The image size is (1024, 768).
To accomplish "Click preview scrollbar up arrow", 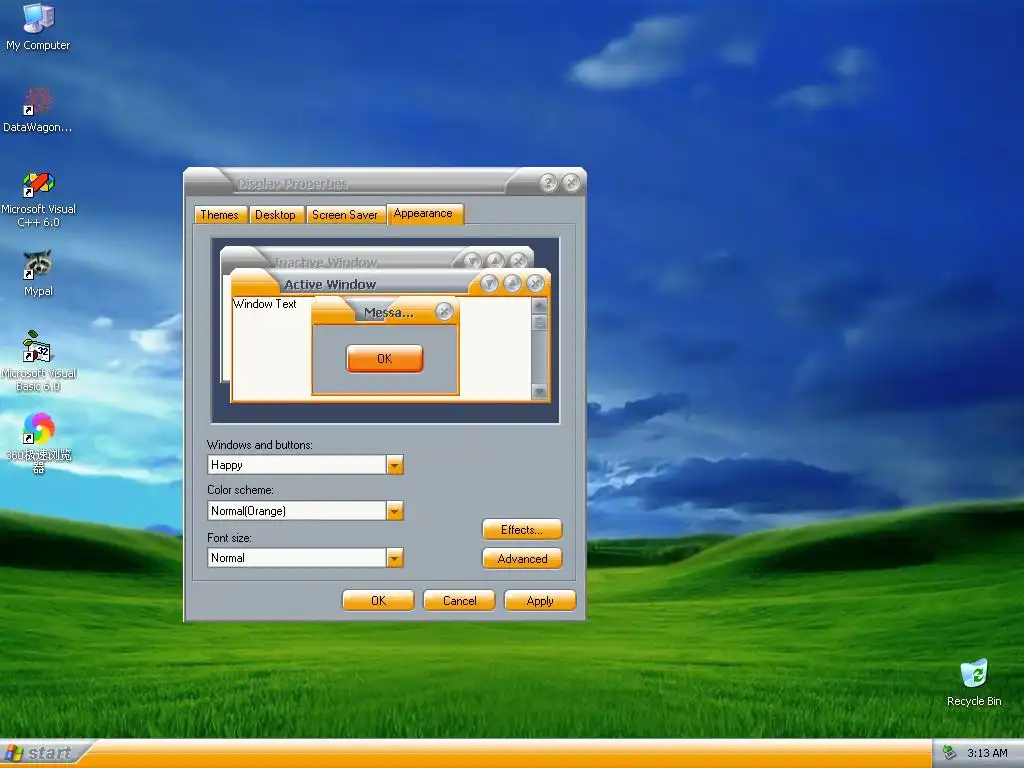I will click(539, 305).
